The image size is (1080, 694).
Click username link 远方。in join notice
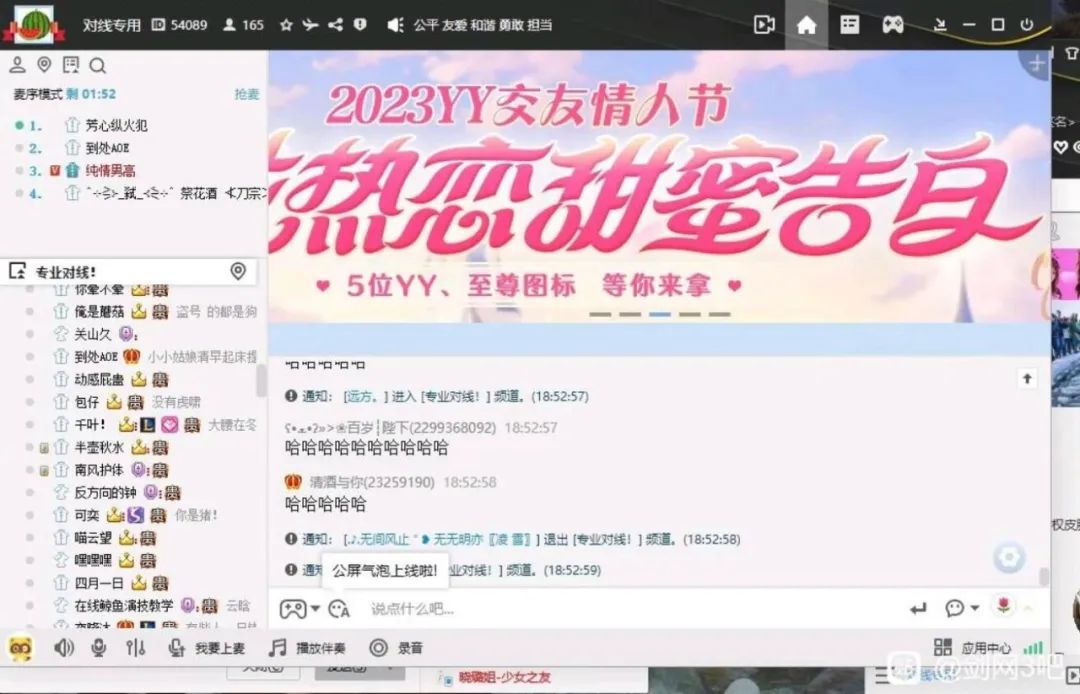click(364, 397)
